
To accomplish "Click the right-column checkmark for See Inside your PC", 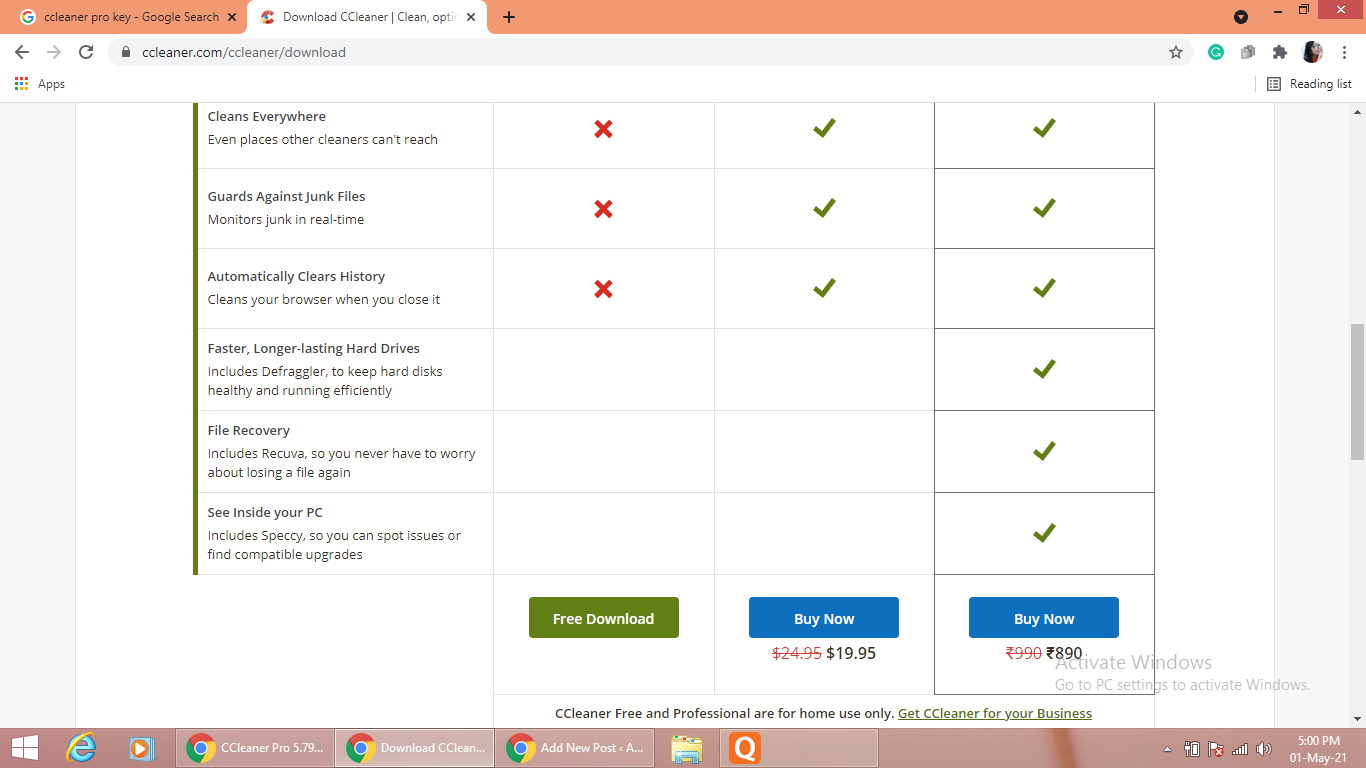I will pos(1044,533).
